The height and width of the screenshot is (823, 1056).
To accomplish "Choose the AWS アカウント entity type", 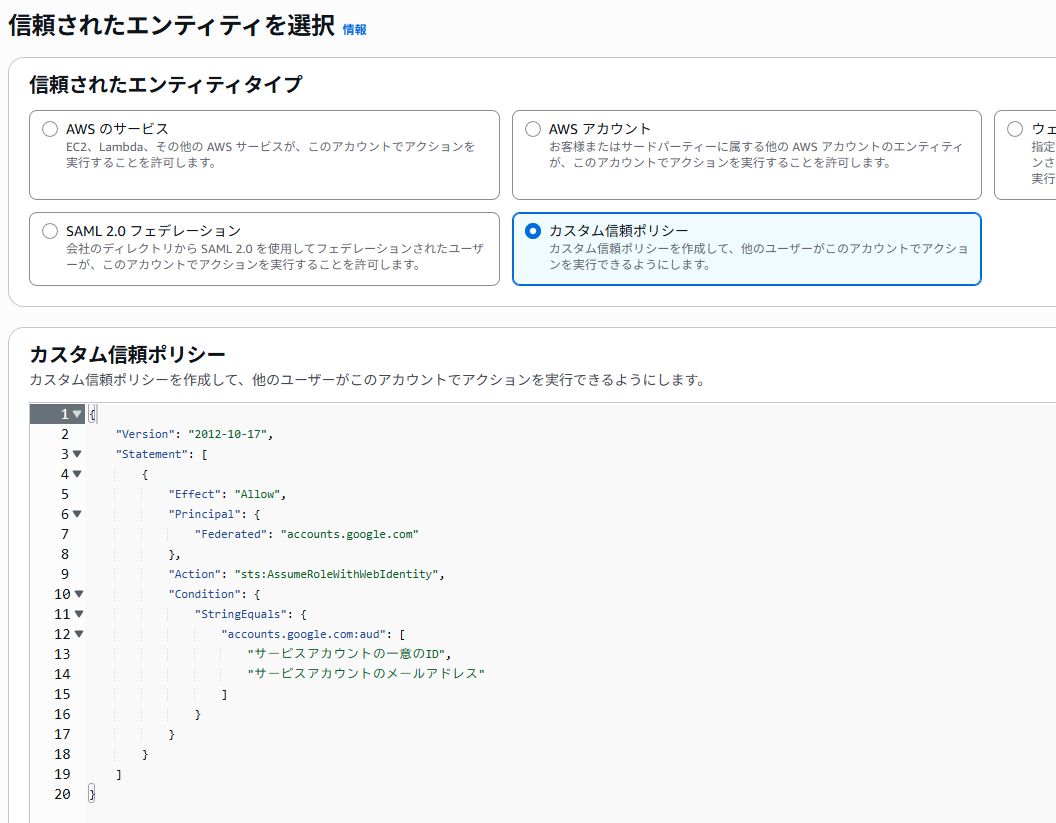I will pos(532,129).
